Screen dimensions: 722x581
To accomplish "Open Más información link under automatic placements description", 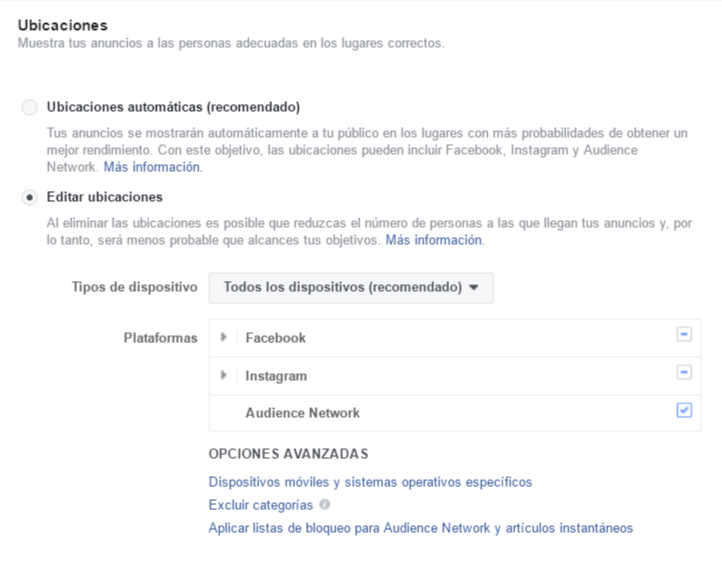I will tap(152, 167).
